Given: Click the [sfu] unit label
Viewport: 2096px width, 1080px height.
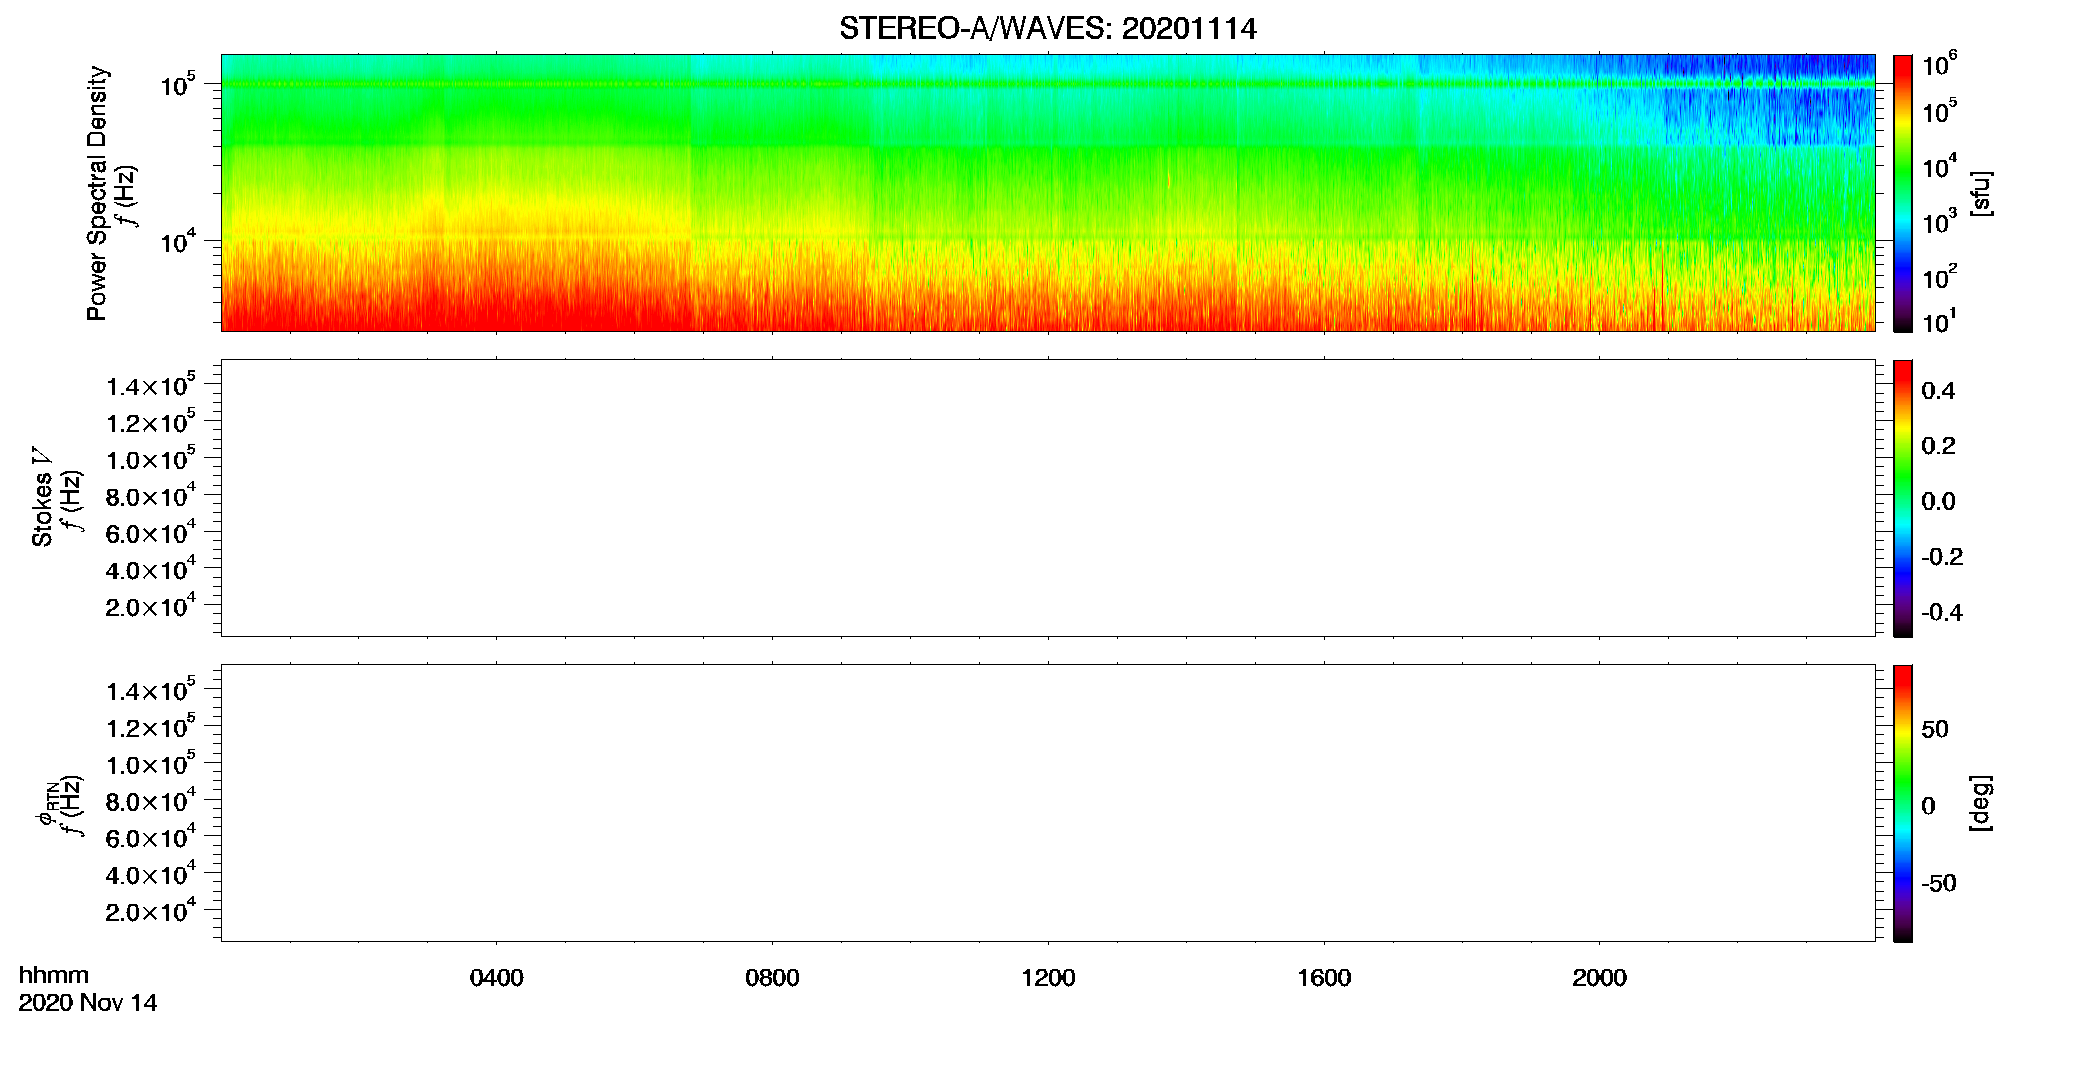Looking at the screenshot, I should pyautogui.click(x=1981, y=193).
